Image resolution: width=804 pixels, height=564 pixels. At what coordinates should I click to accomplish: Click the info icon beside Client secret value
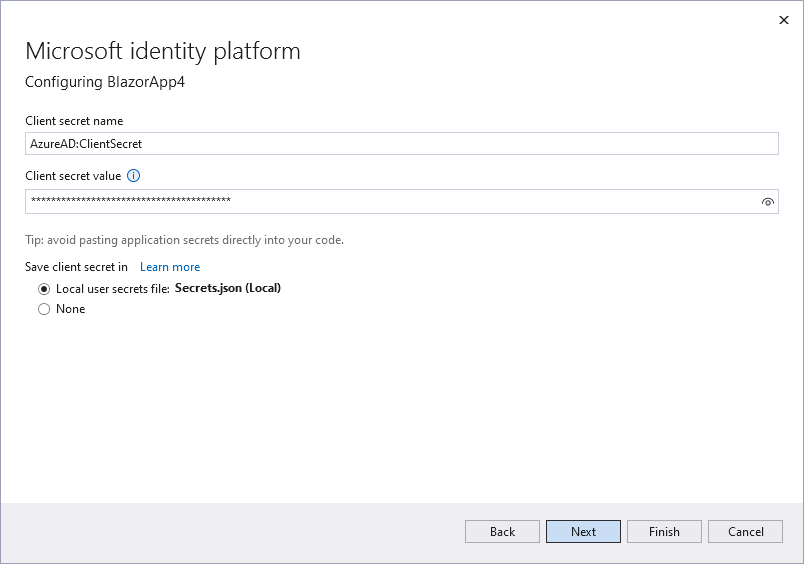coord(133,176)
